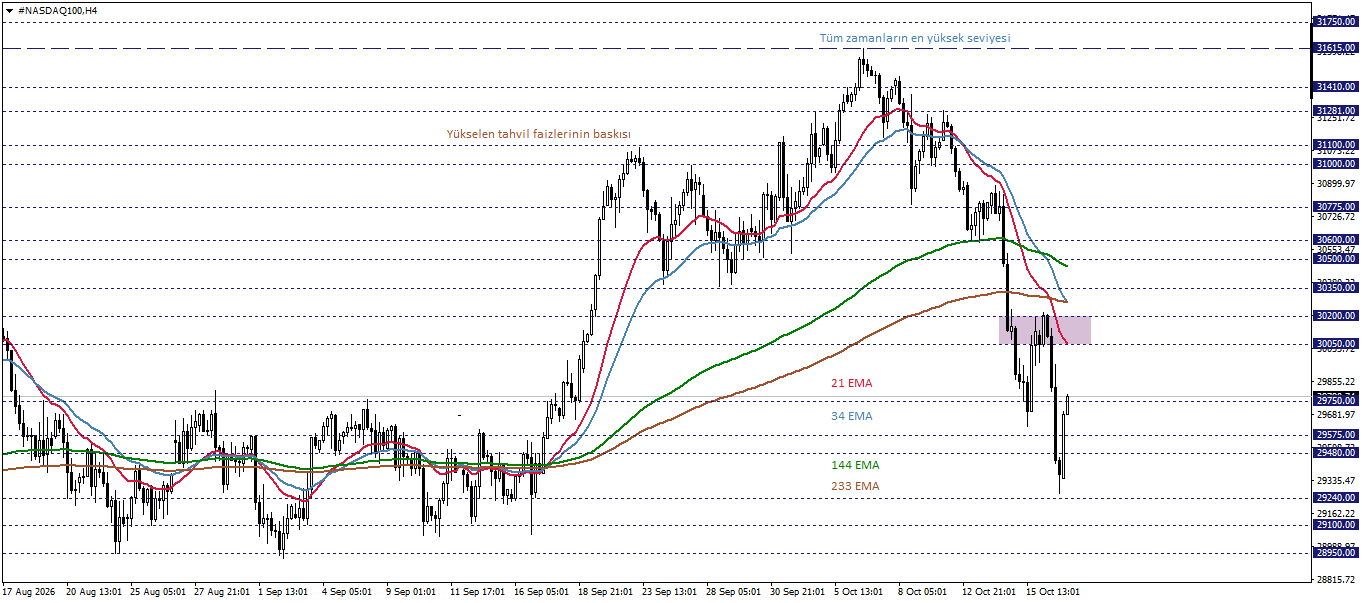Select the purple shaded zone rectangle
The height and width of the screenshot is (603, 1362).
click(1045, 330)
